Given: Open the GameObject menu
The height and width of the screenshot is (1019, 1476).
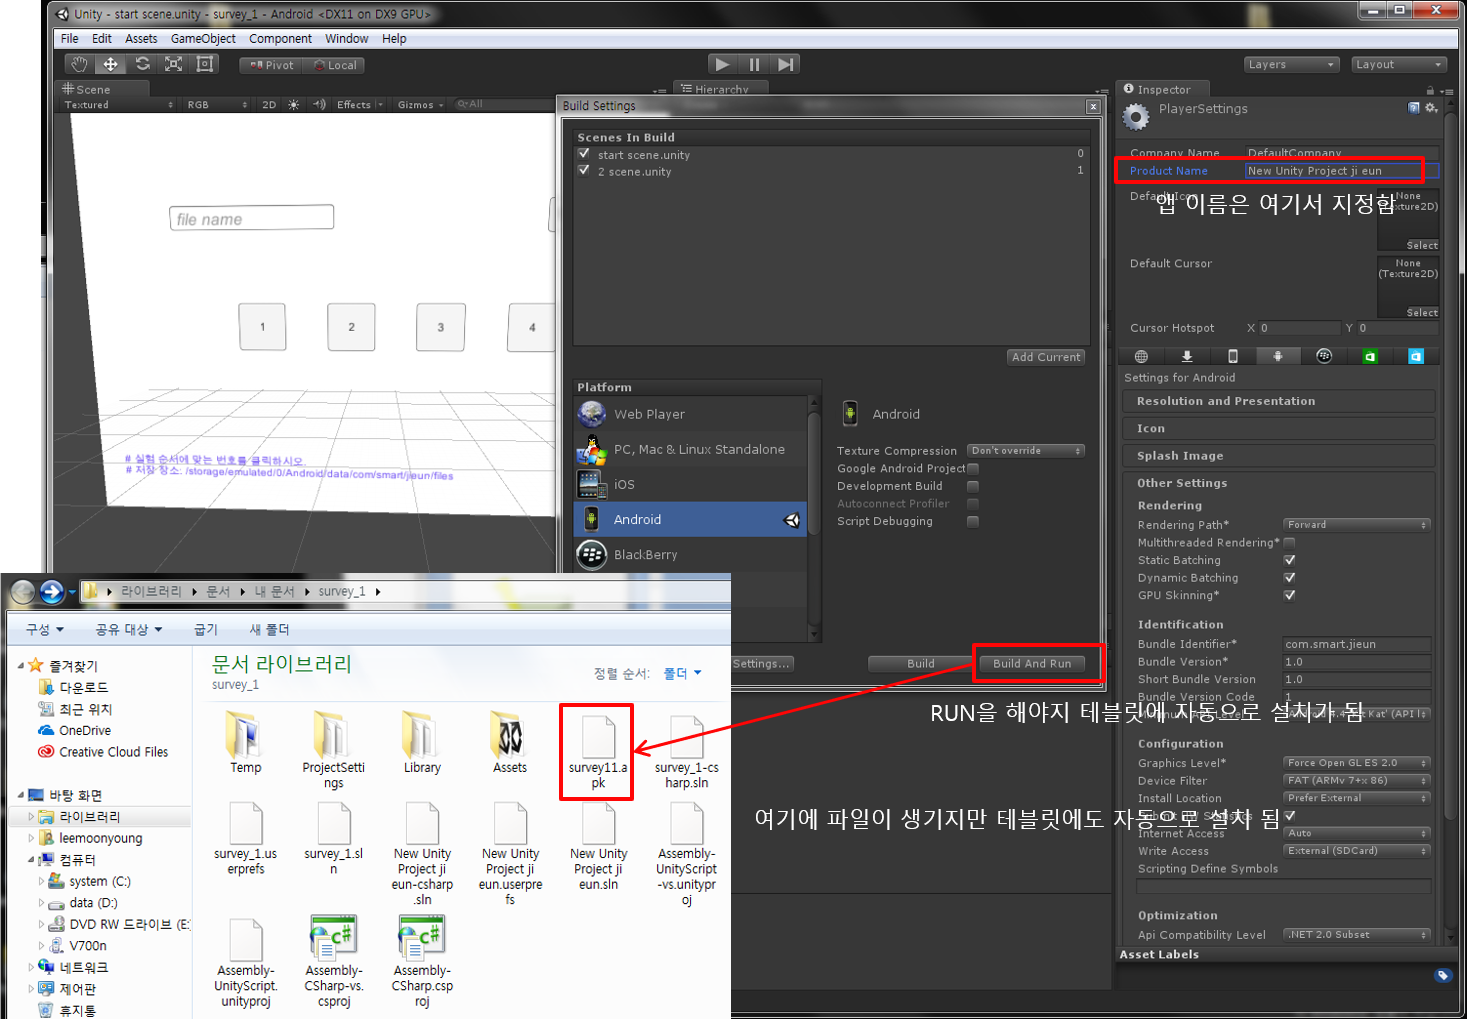Looking at the screenshot, I should tap(203, 38).
